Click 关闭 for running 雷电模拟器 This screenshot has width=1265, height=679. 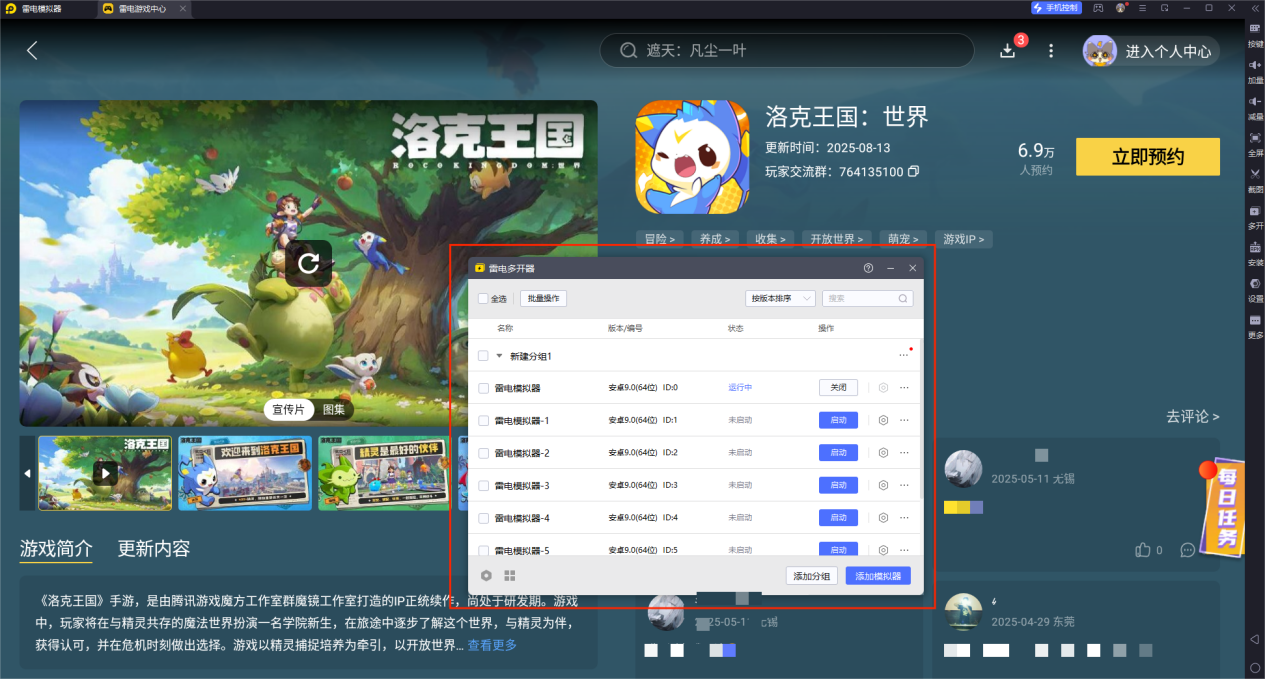(838, 388)
